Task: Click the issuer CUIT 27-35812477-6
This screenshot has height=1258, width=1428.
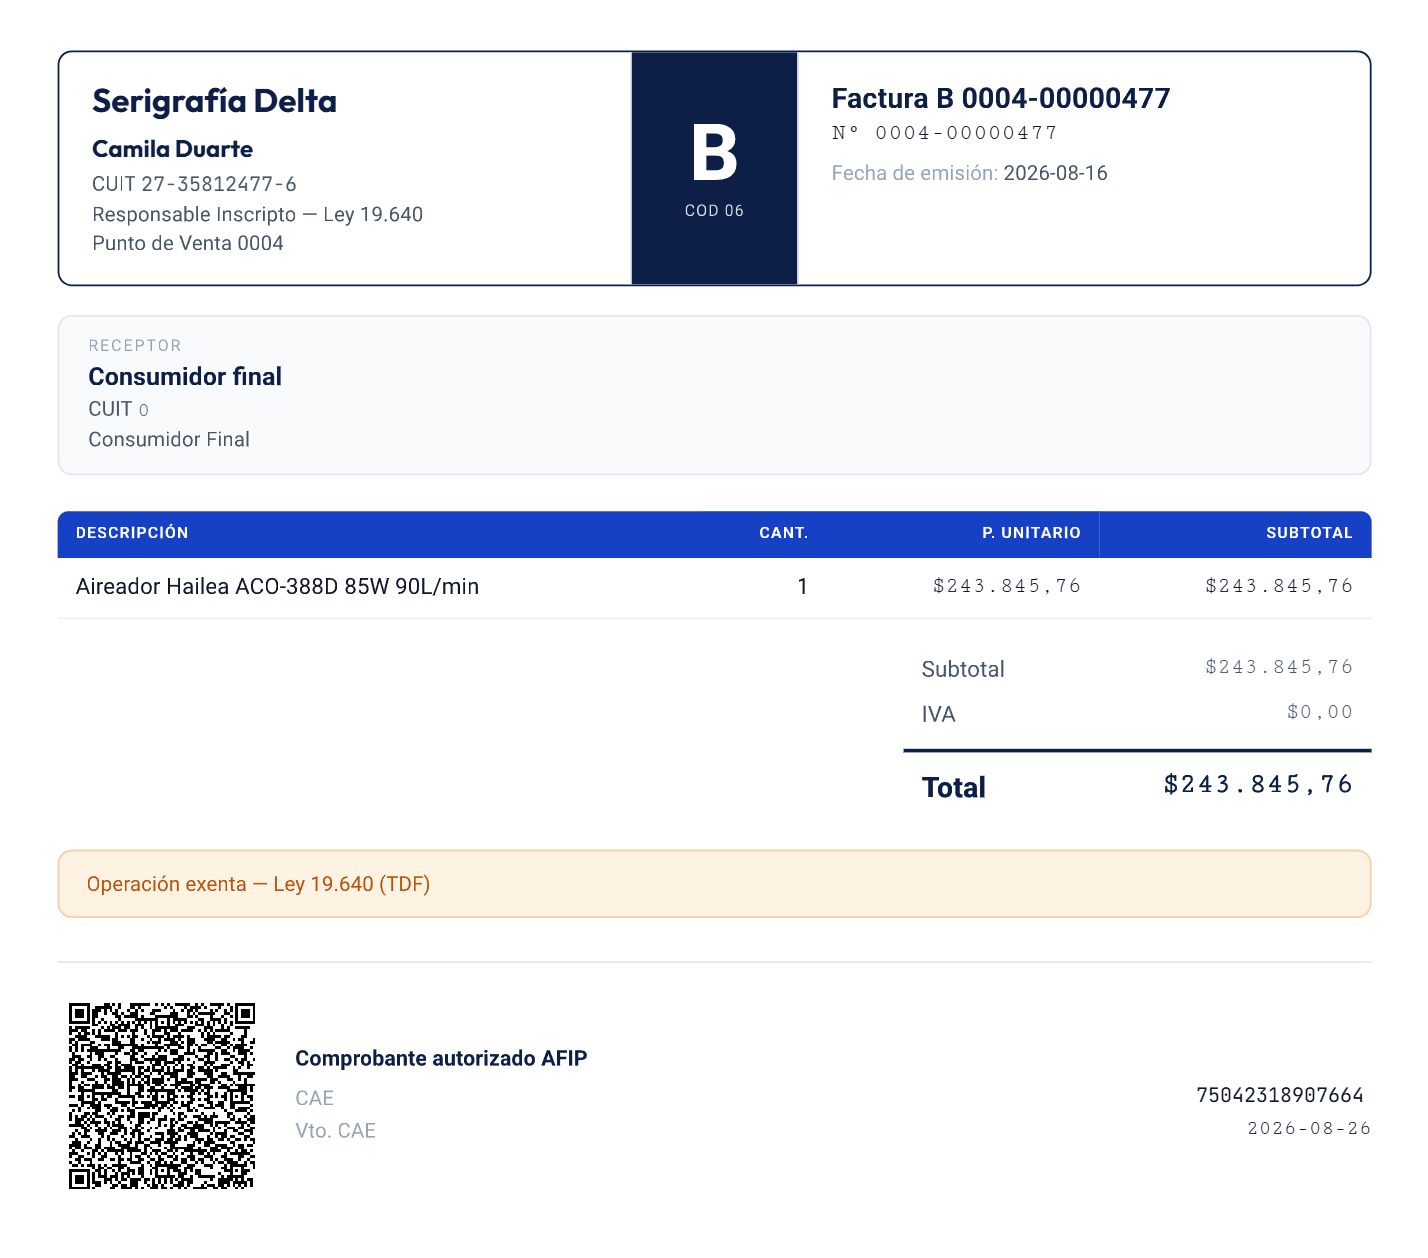Action: pyautogui.click(x=194, y=184)
